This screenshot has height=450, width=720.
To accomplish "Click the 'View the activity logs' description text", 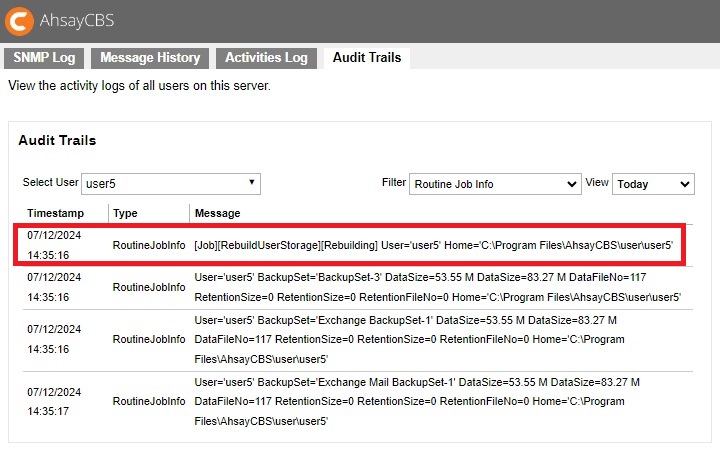I will click(140, 86).
